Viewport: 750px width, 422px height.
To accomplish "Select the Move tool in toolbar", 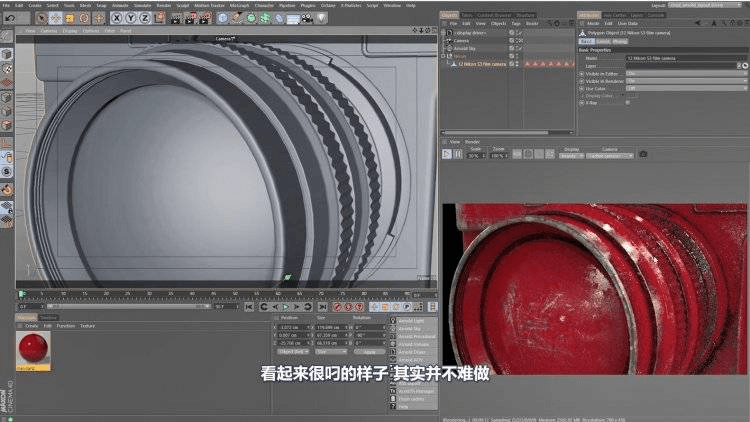I will point(56,18).
